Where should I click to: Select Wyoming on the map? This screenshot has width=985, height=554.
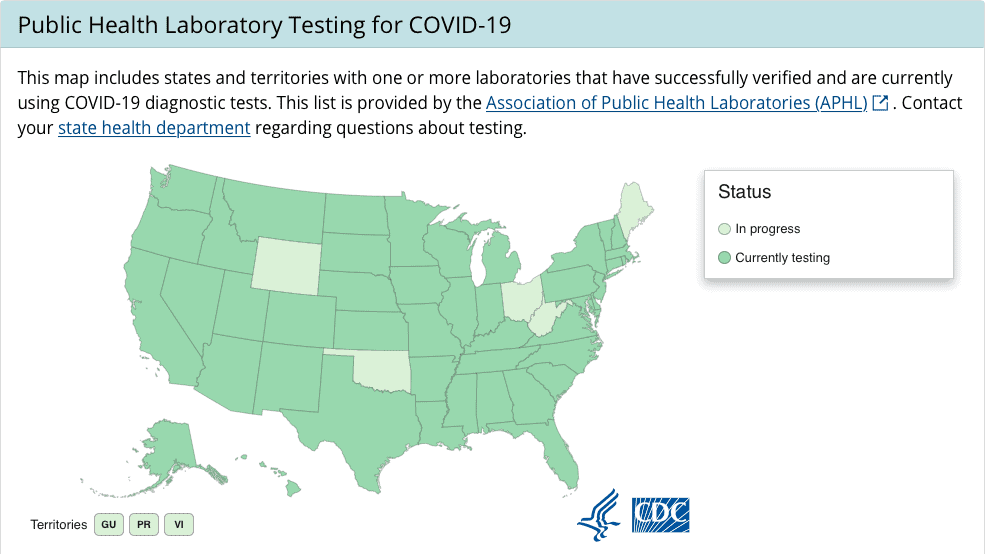coord(285,263)
